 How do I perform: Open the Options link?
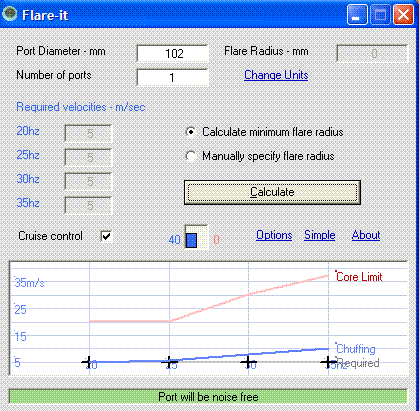274,235
